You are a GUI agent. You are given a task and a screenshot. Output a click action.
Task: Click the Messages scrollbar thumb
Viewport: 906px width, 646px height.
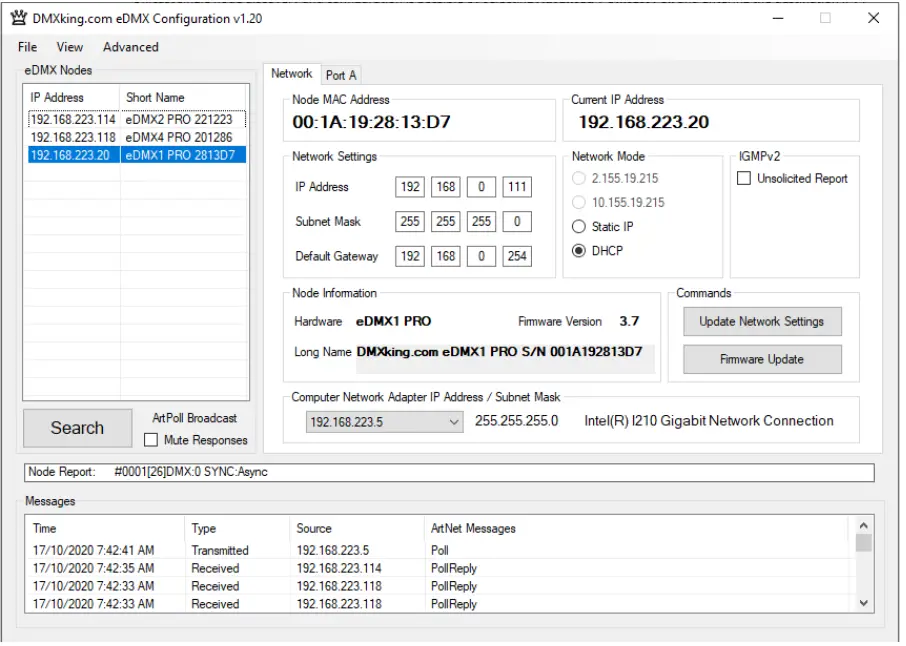pos(864,543)
